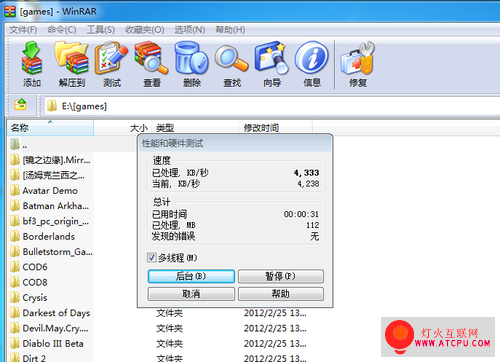Screen dimensions: 500x362
Task: Select the Darkest of Days folder
Action: [50, 313]
